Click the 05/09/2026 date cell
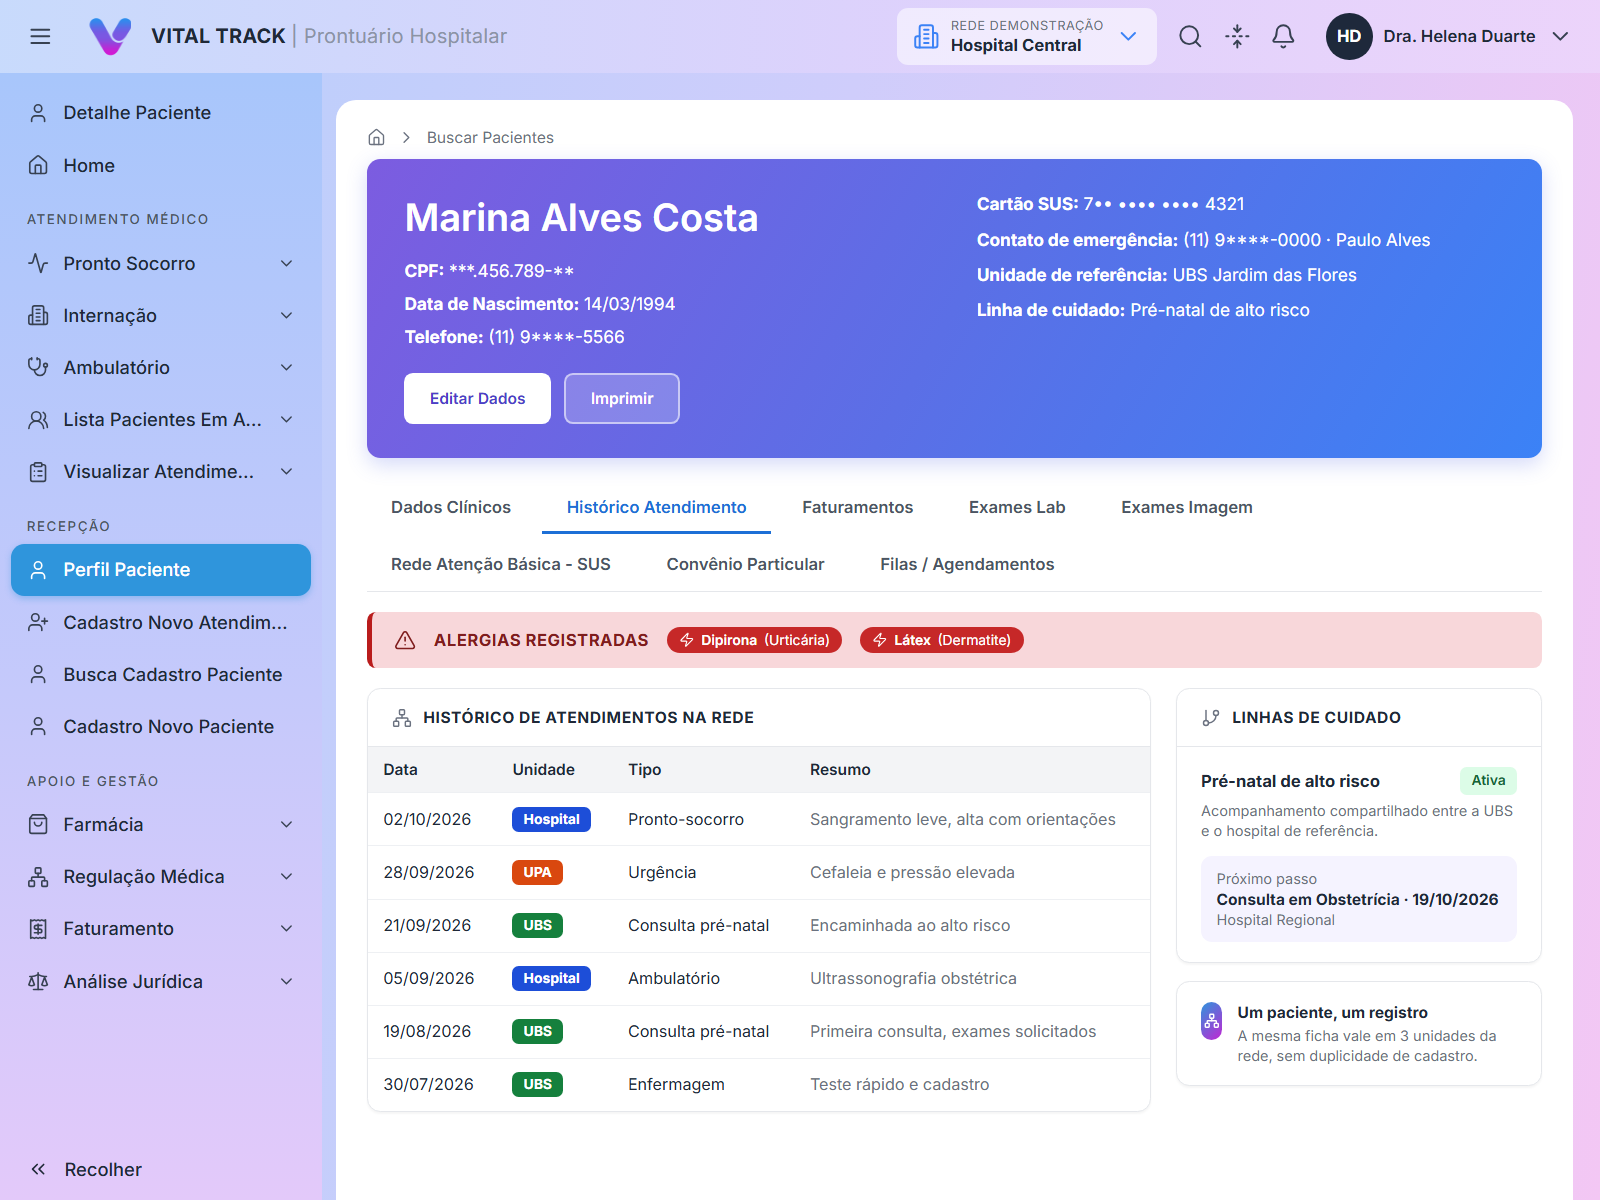This screenshot has width=1600, height=1200. click(x=429, y=978)
